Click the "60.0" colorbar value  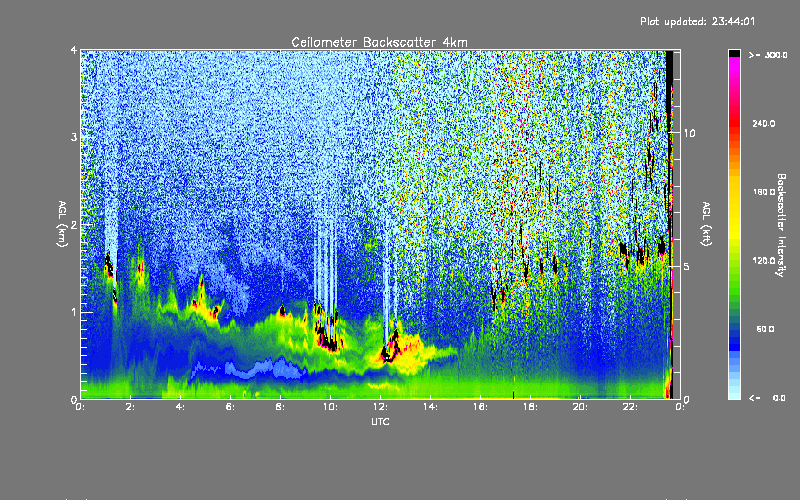point(765,329)
